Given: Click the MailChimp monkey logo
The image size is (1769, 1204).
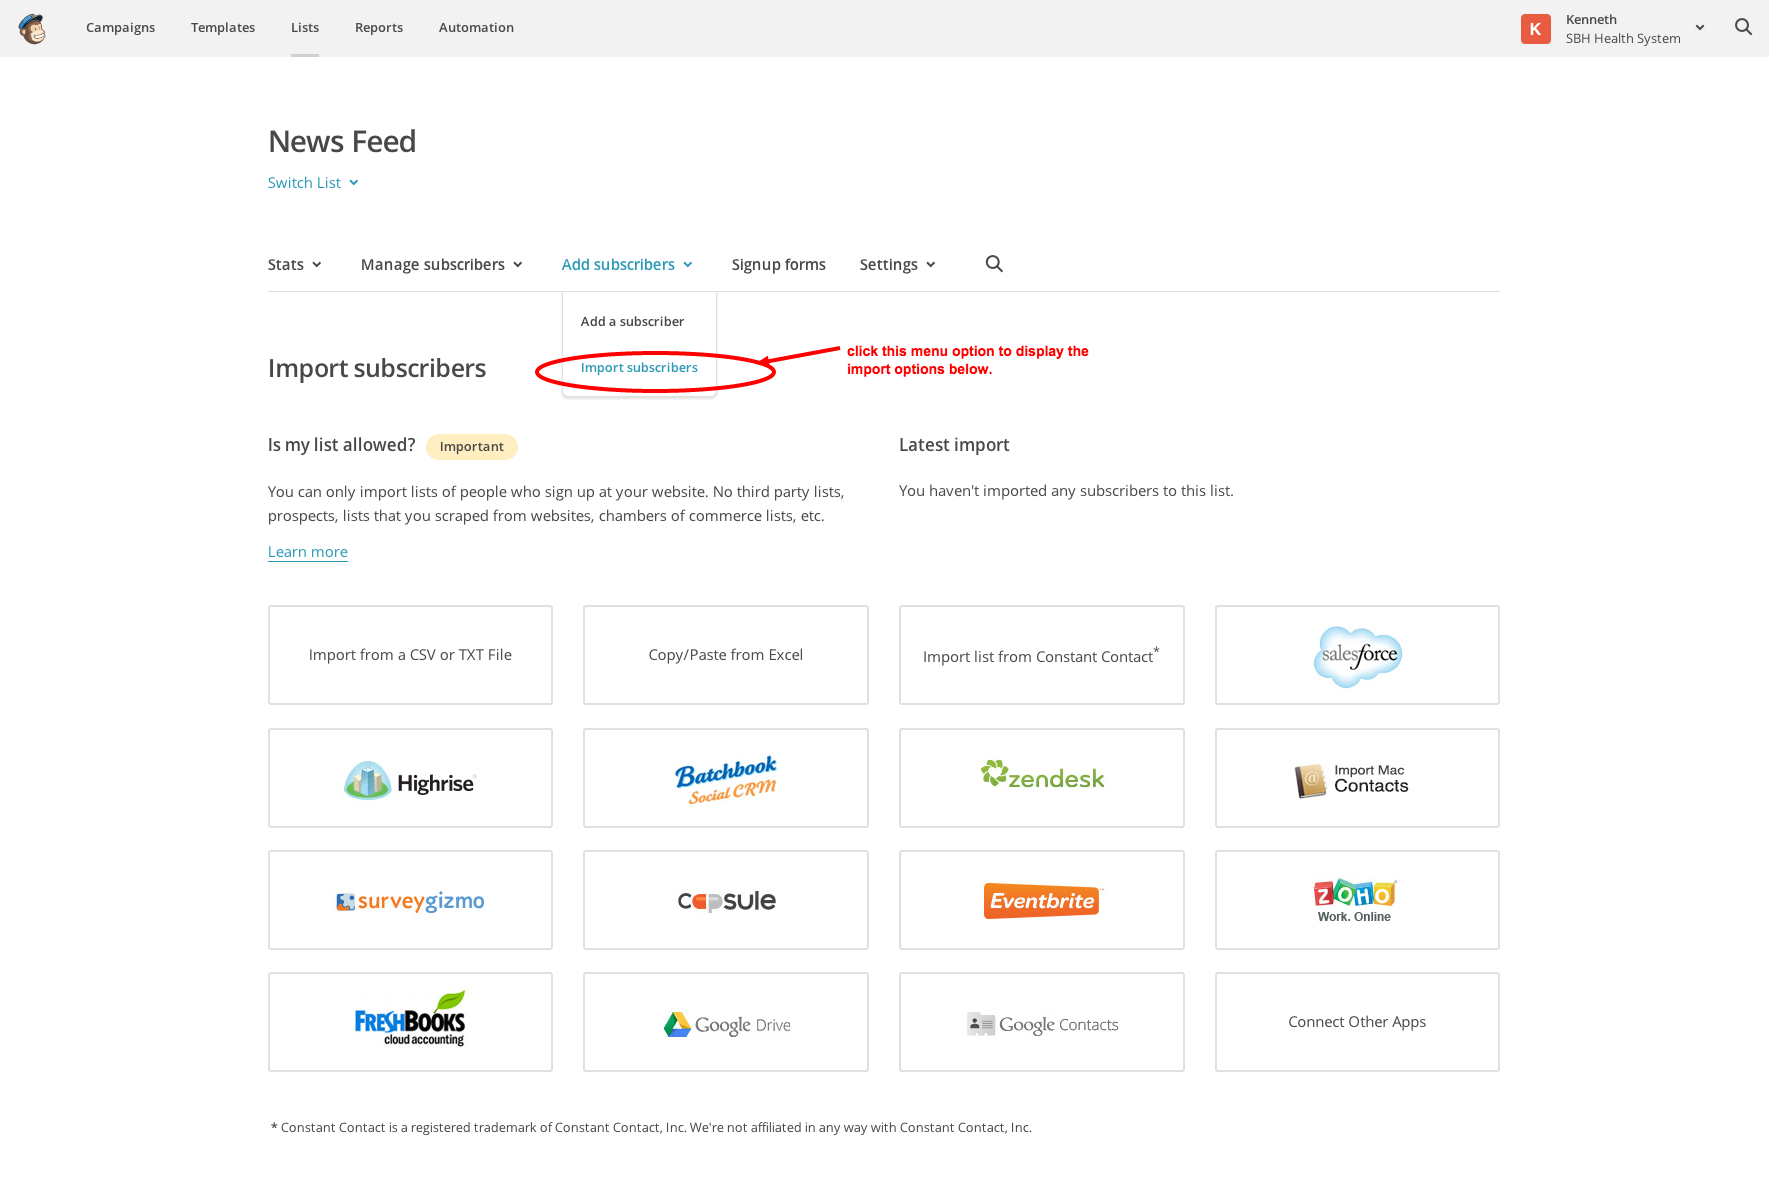Looking at the screenshot, I should pyautogui.click(x=33, y=28).
